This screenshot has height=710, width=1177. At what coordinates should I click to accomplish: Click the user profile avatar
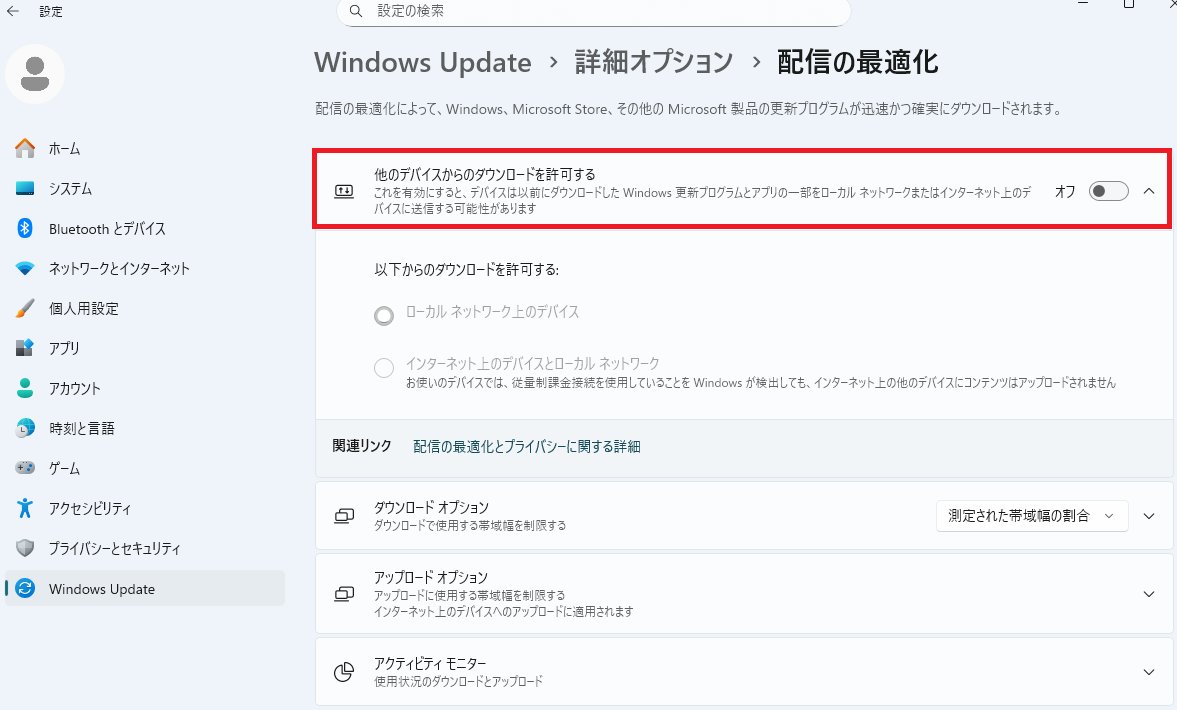point(35,74)
